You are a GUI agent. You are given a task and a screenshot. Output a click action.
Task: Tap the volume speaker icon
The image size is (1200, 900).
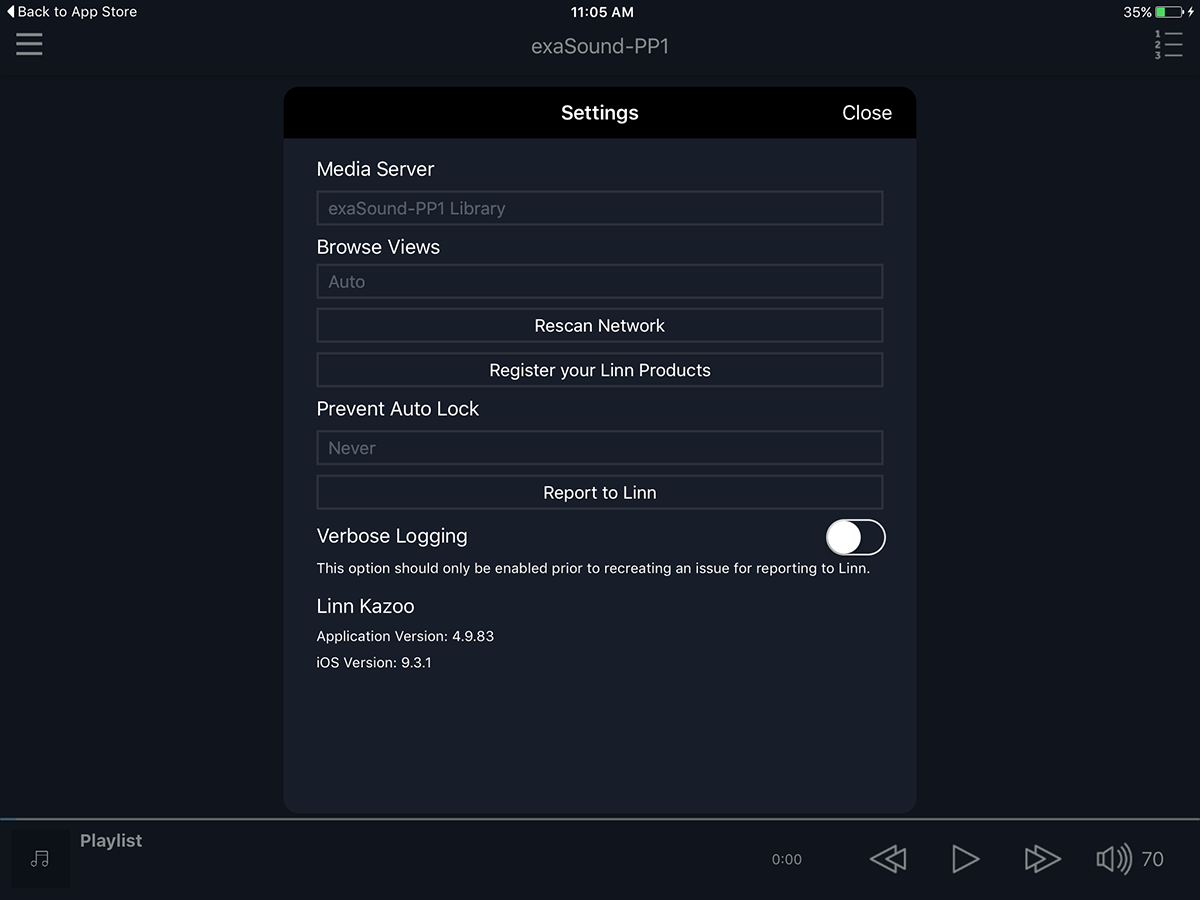1113,859
